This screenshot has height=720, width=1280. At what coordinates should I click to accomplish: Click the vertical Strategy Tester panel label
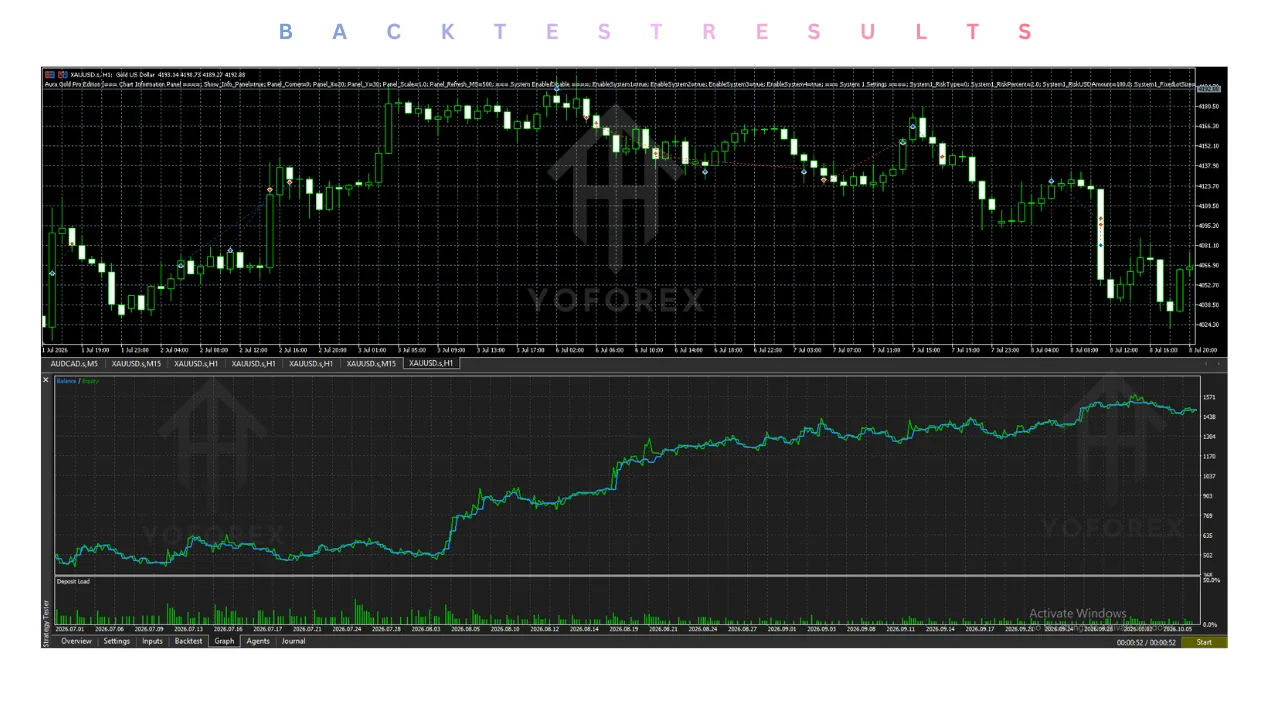(x=45, y=622)
